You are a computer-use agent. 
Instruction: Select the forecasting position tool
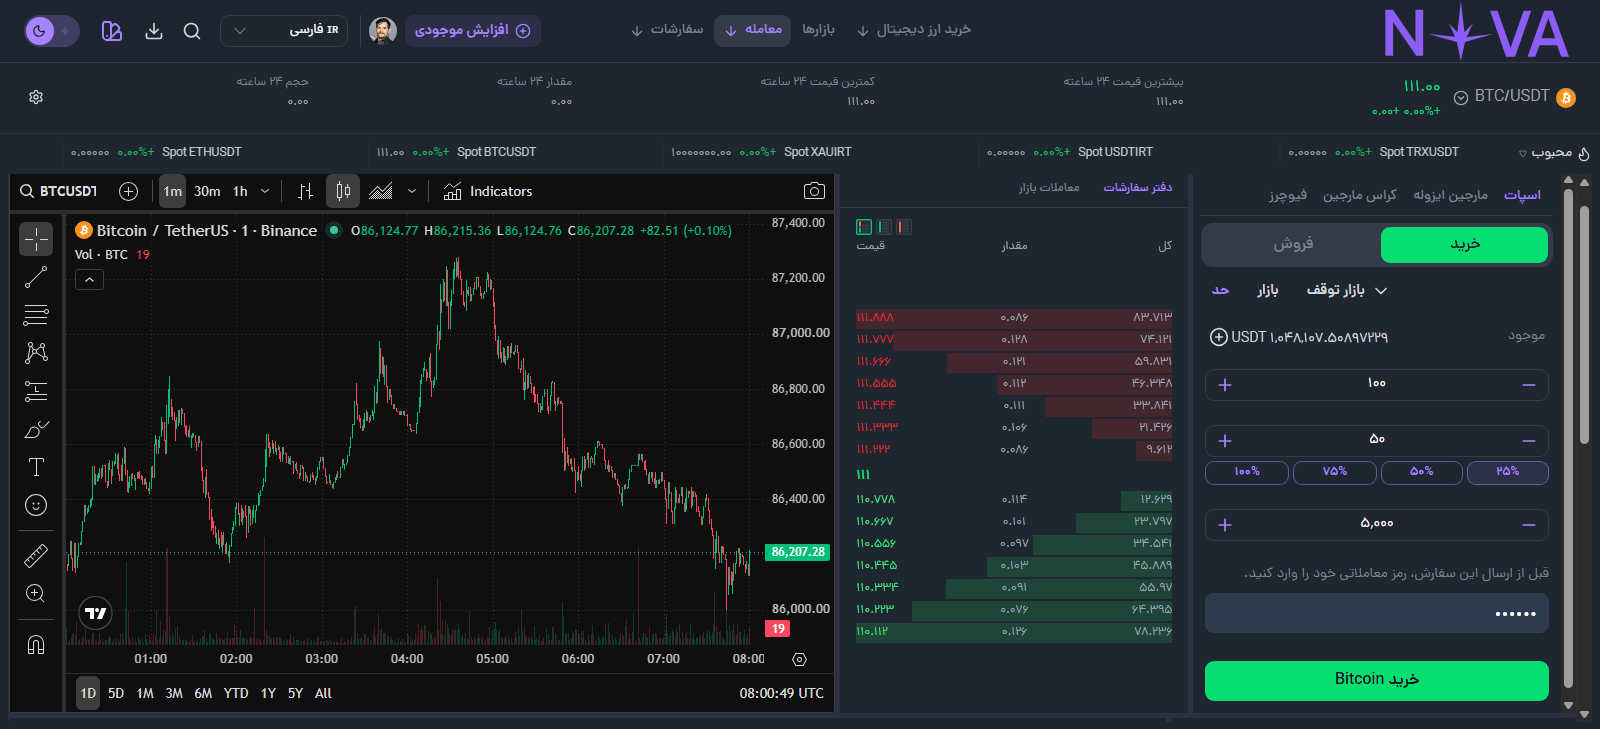click(x=36, y=391)
